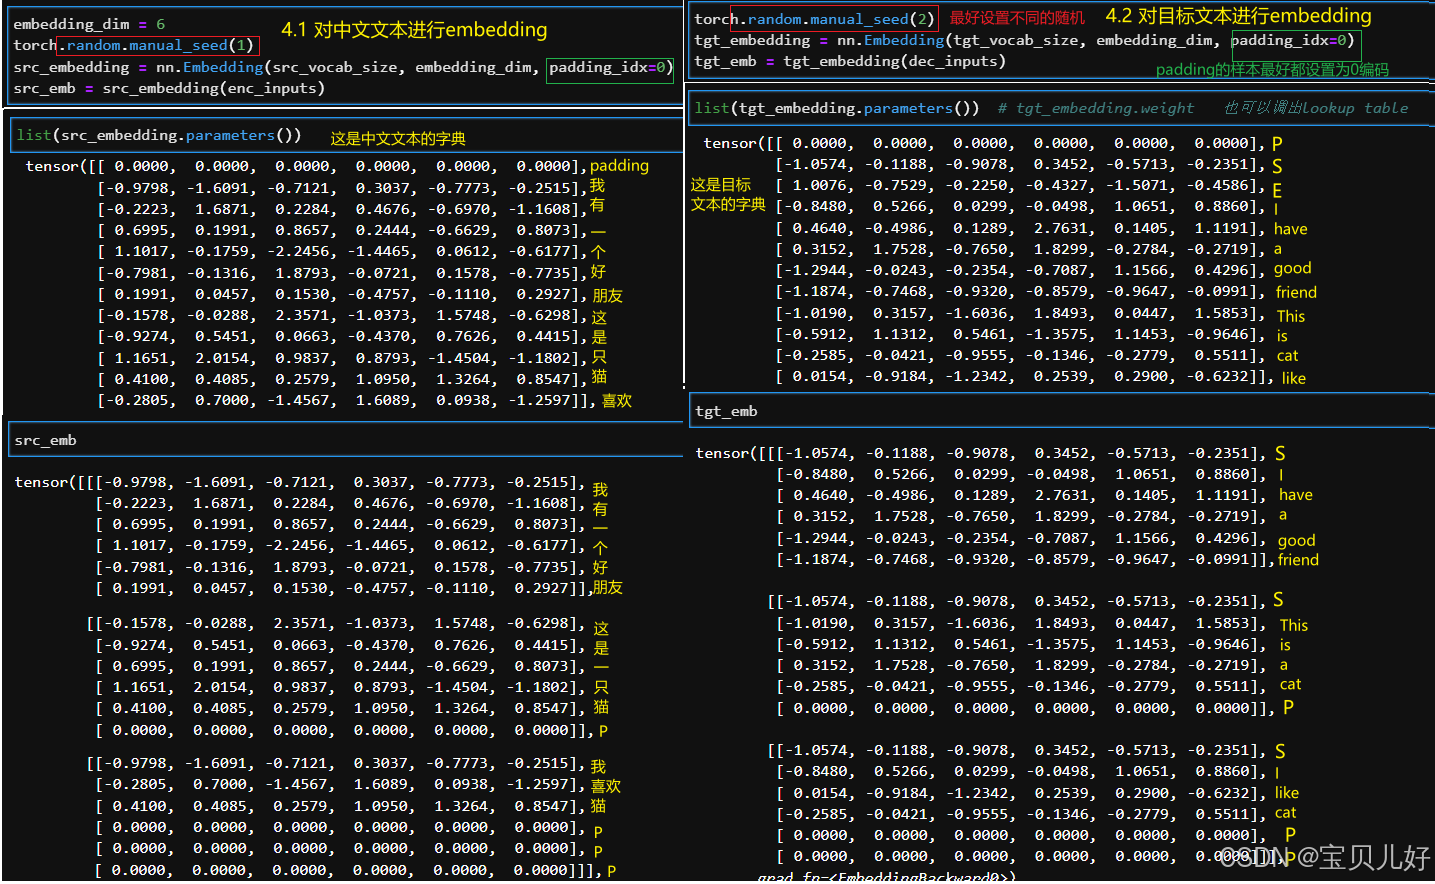Viewport: 1435px width, 884px height.
Task: Select the 'torch.random.manual_seed(2)' statement
Action: tap(815, 18)
